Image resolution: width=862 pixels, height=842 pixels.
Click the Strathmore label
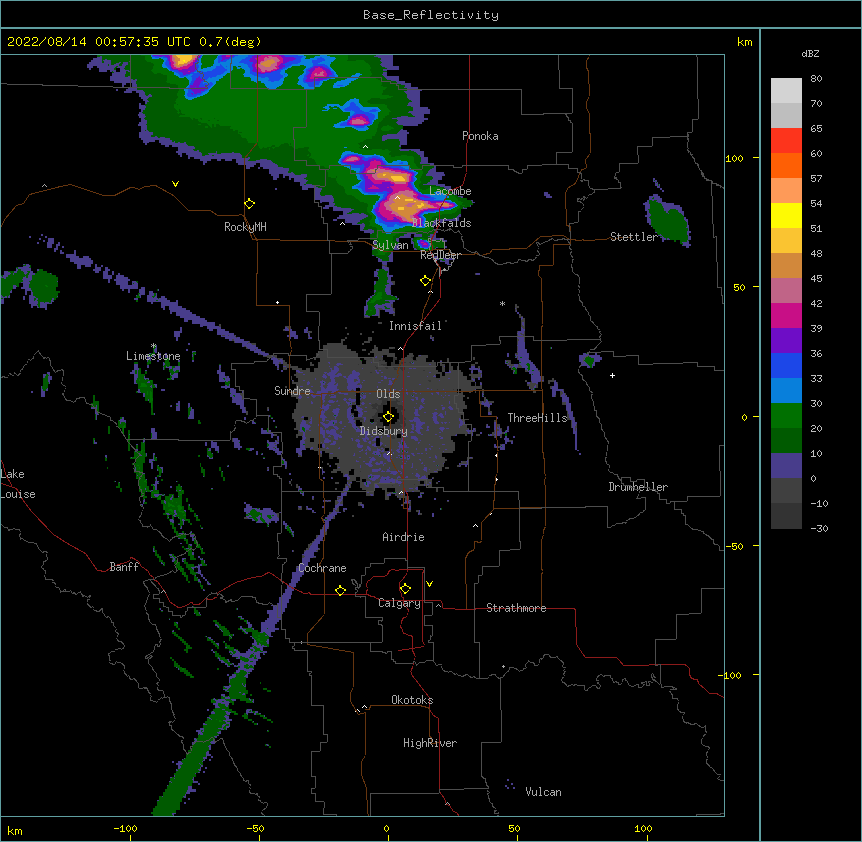[516, 608]
